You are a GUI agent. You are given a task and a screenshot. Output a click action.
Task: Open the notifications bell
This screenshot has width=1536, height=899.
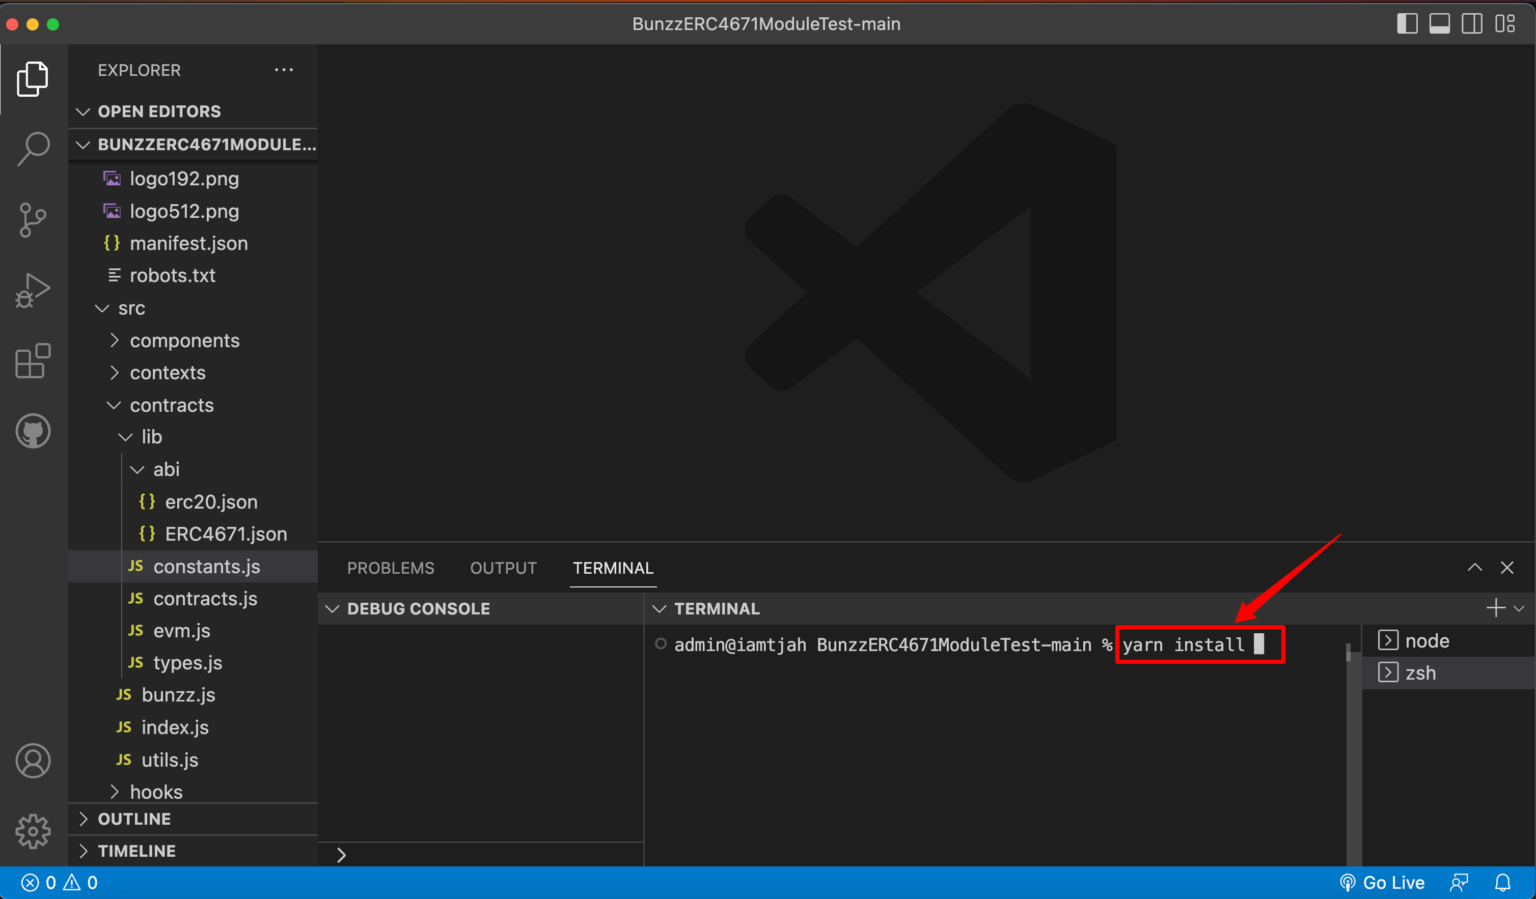click(1503, 882)
